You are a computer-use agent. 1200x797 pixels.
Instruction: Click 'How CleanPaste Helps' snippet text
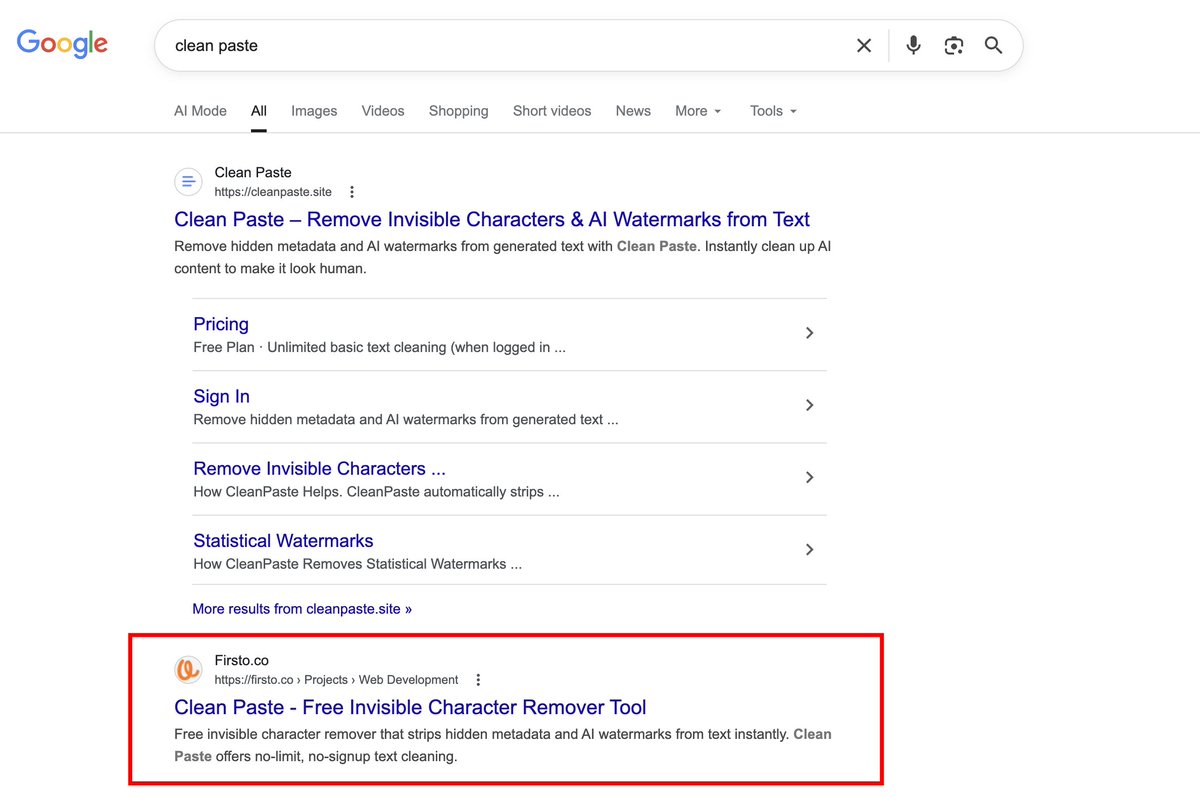click(x=376, y=492)
